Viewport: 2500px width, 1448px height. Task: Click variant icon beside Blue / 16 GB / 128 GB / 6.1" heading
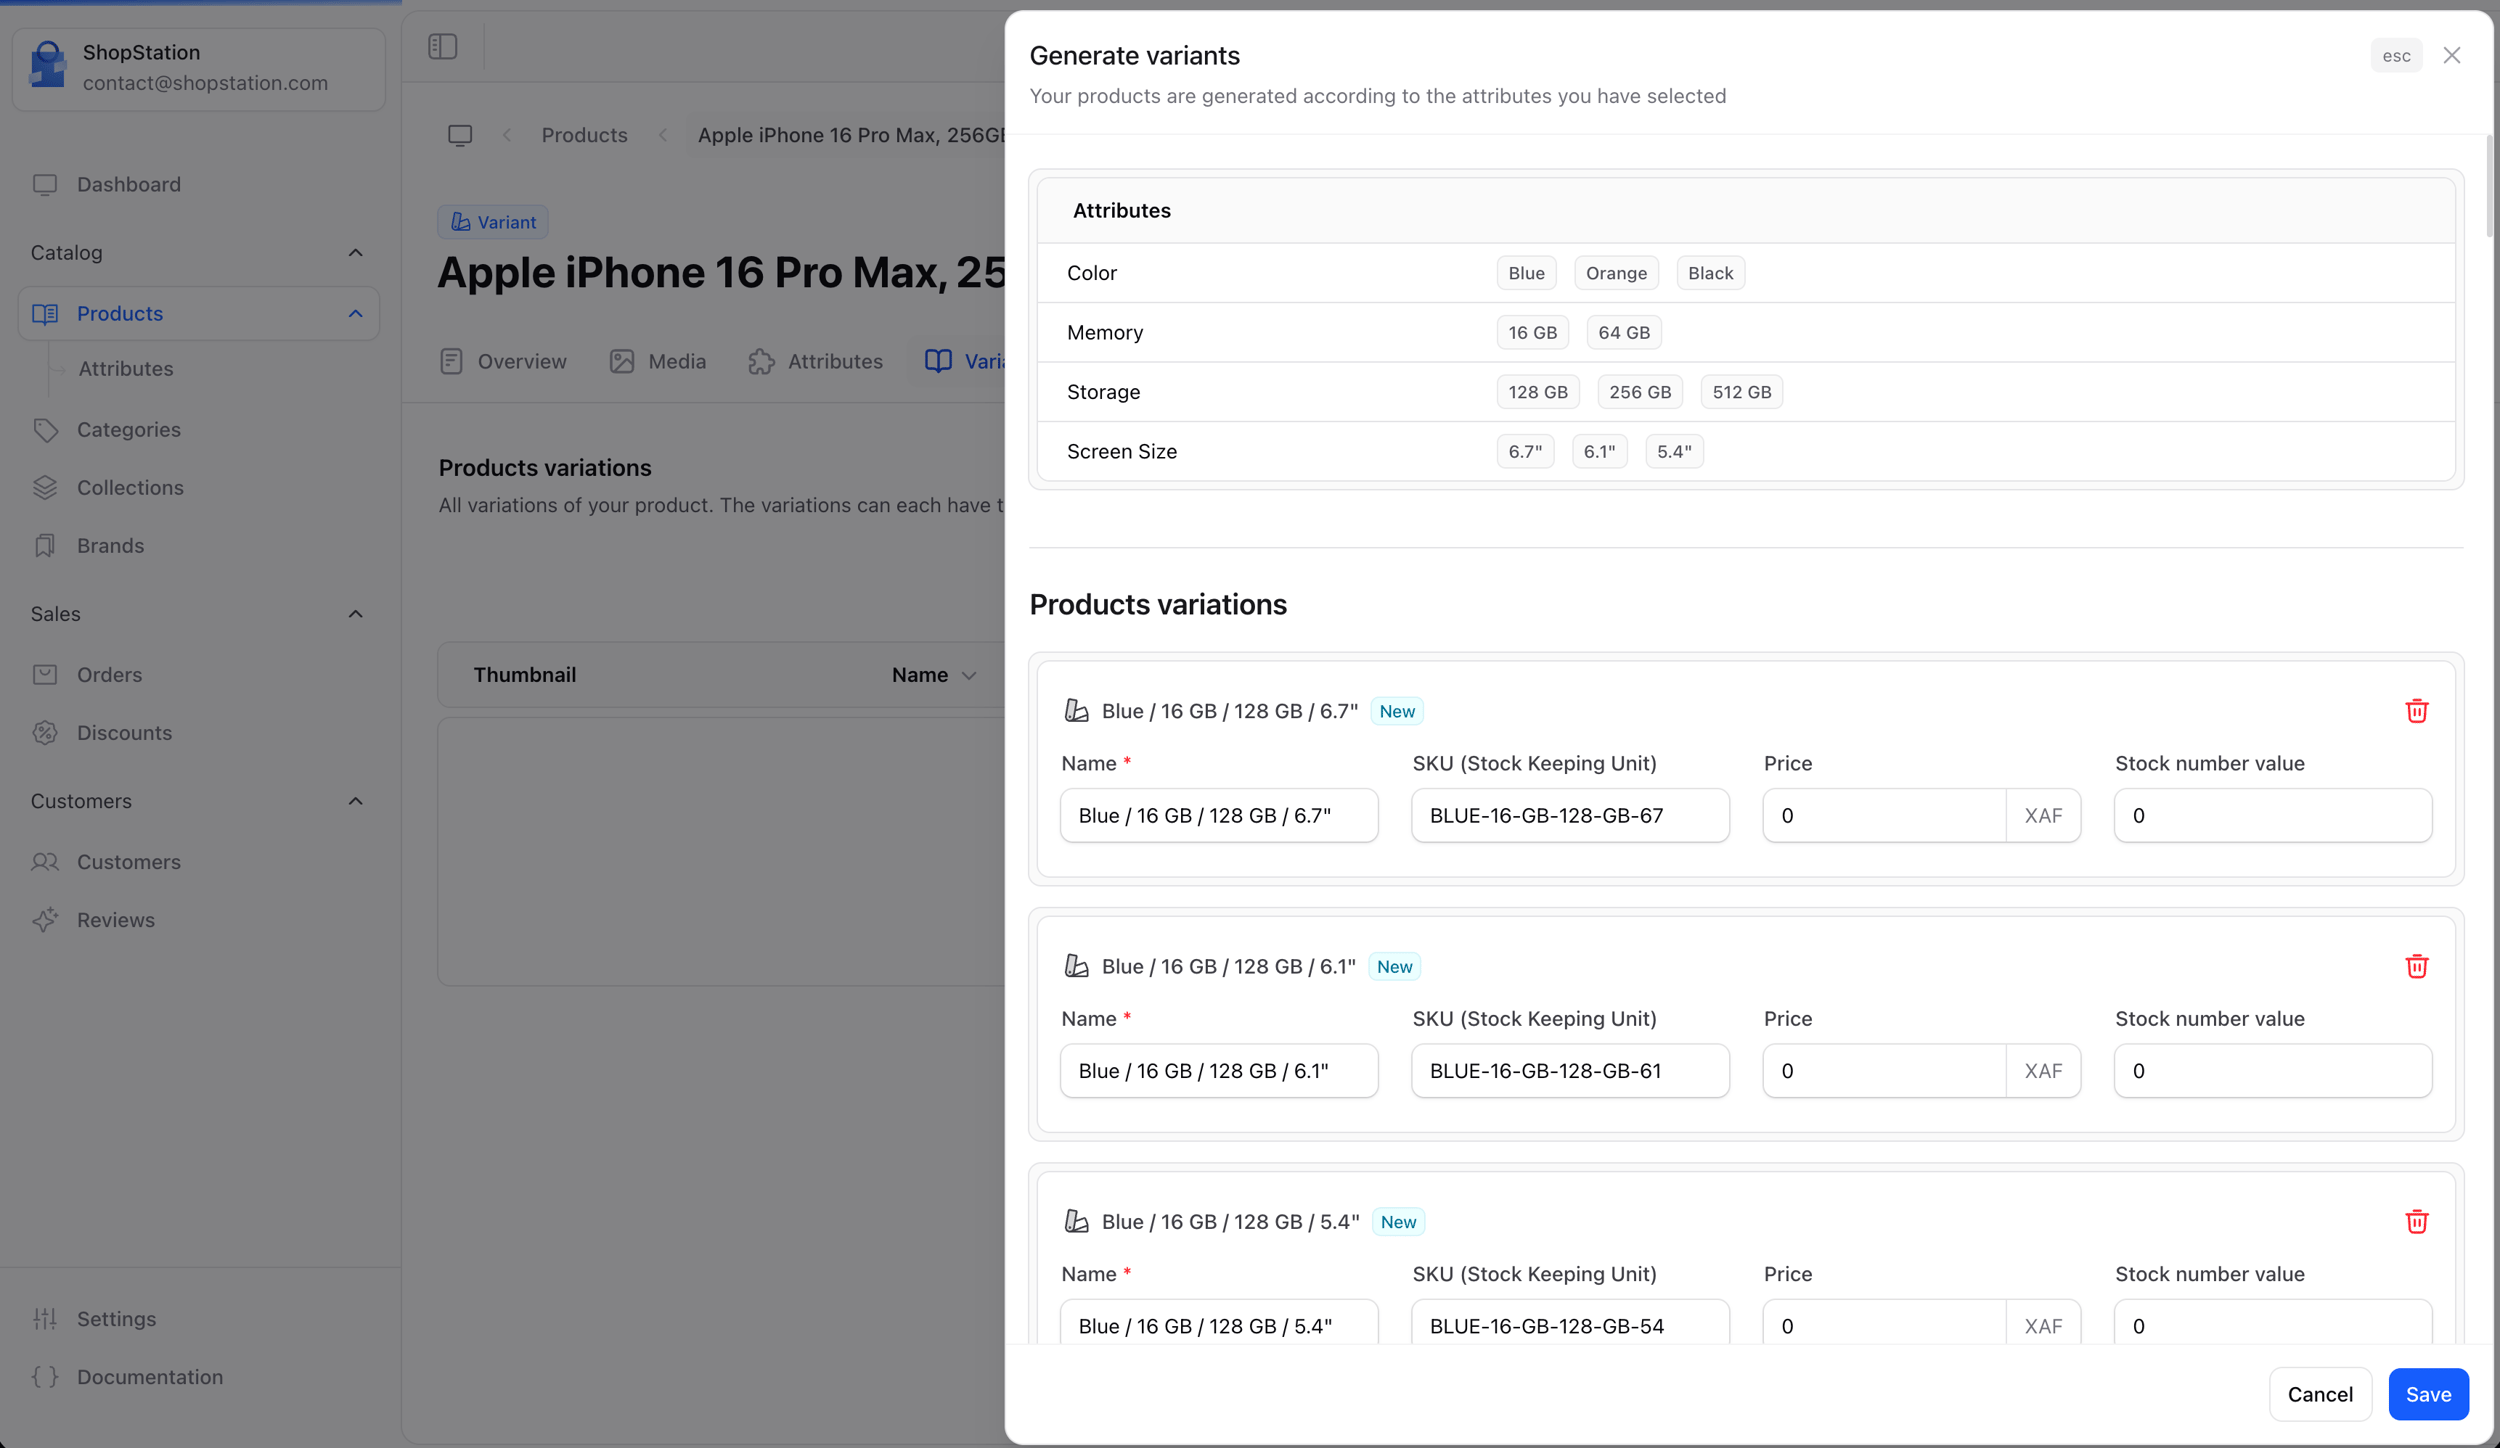pos(1076,965)
